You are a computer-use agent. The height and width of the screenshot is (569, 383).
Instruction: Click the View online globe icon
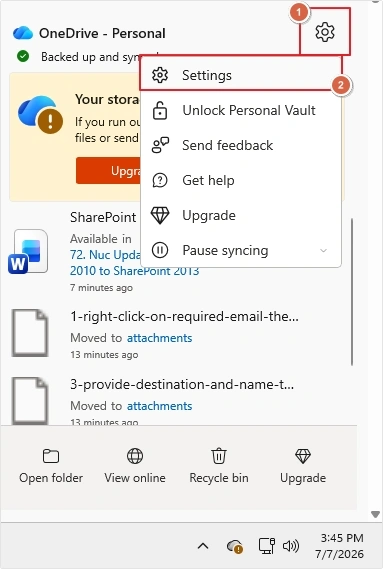pos(135,456)
